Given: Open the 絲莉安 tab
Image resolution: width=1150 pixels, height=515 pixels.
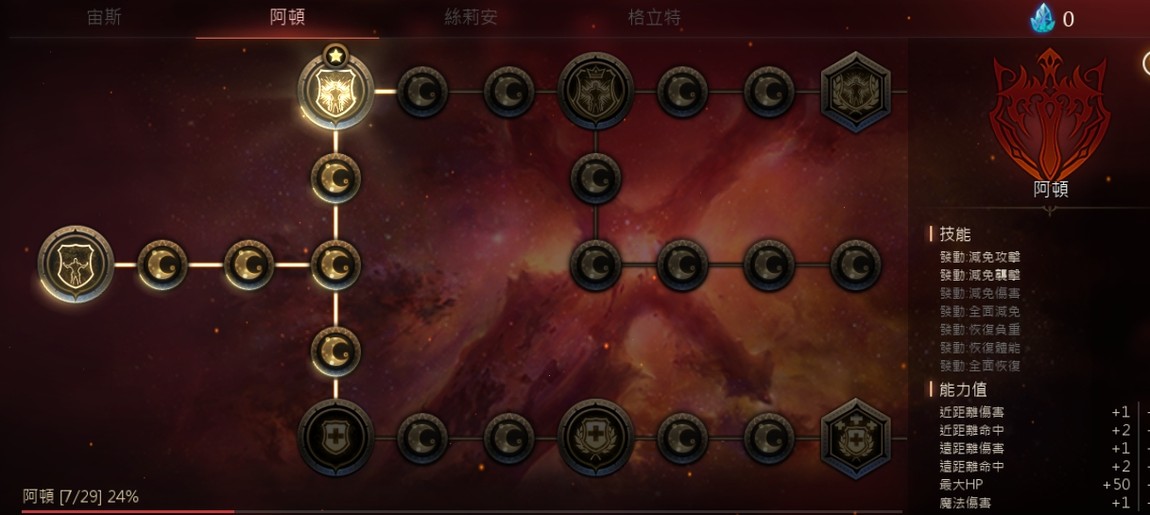Looking at the screenshot, I should 471,18.
